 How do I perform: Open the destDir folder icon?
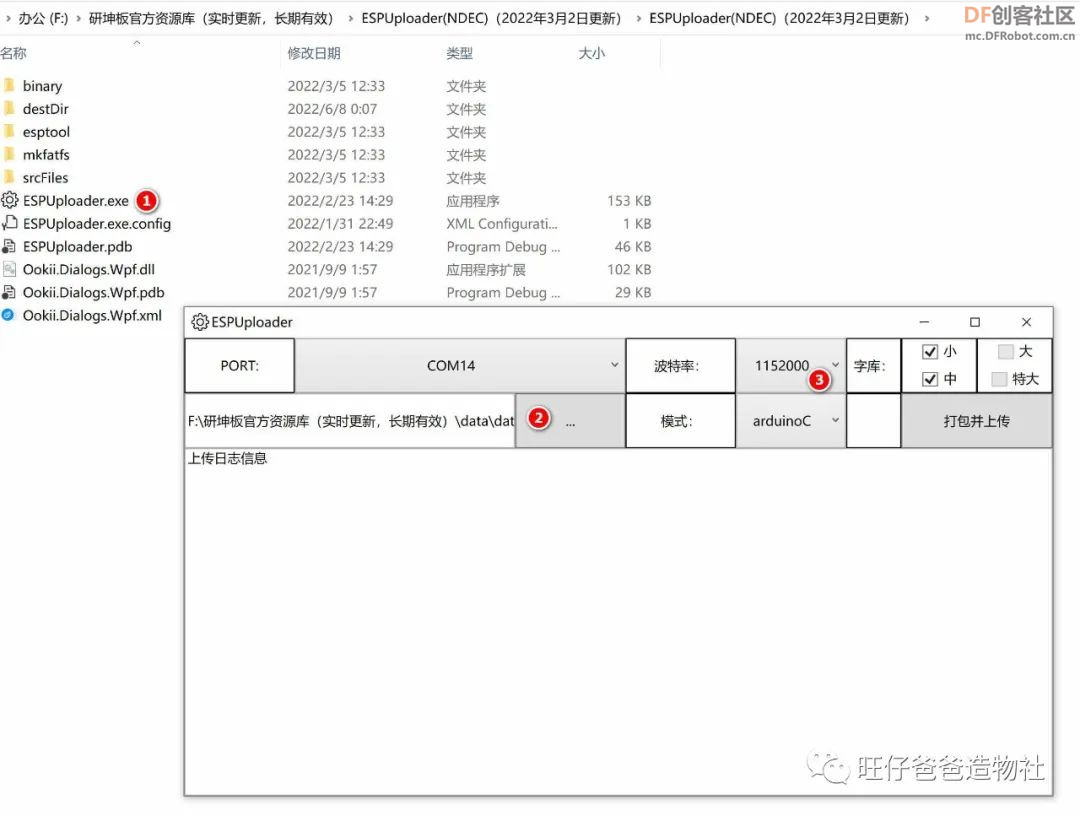pyautogui.click(x=9, y=108)
